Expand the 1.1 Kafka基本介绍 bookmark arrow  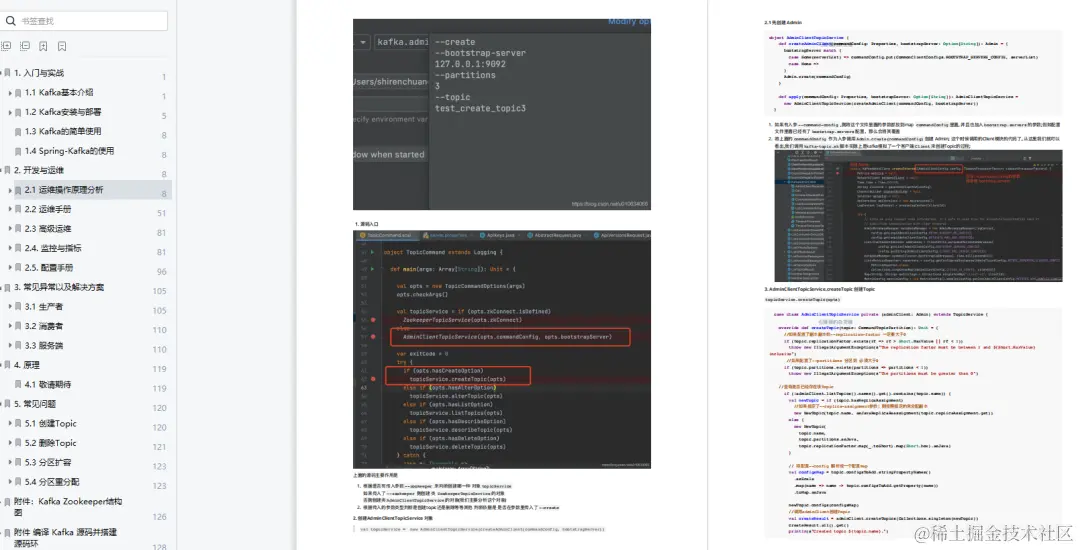pos(10,92)
